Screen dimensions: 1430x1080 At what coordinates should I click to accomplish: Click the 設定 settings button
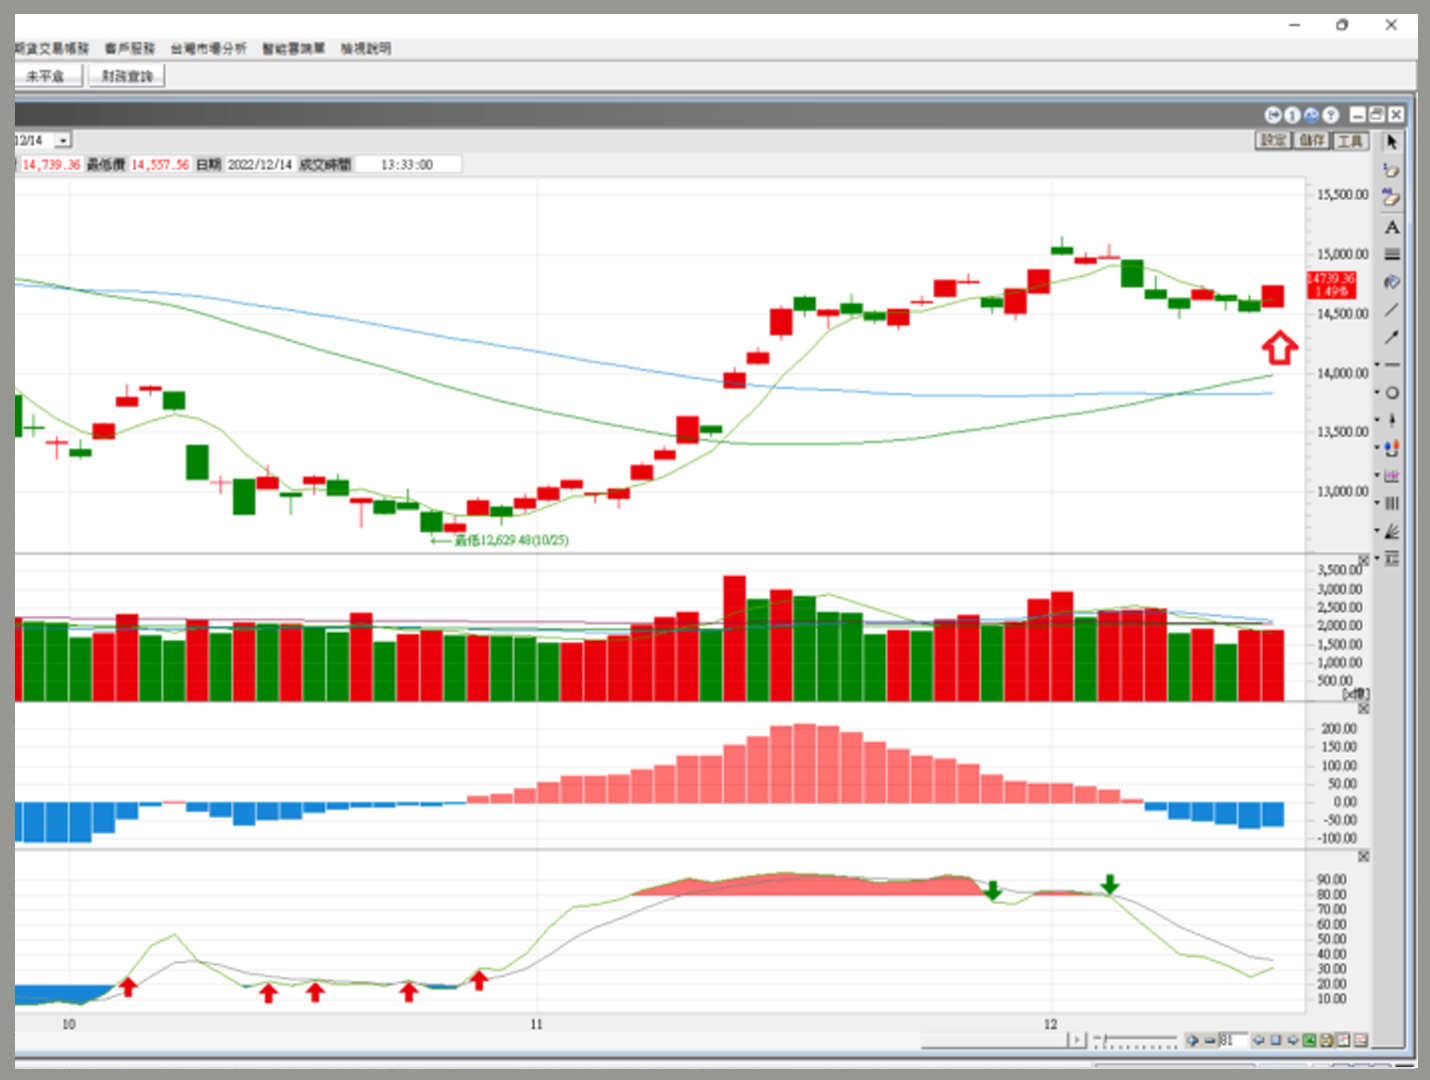[1273, 141]
